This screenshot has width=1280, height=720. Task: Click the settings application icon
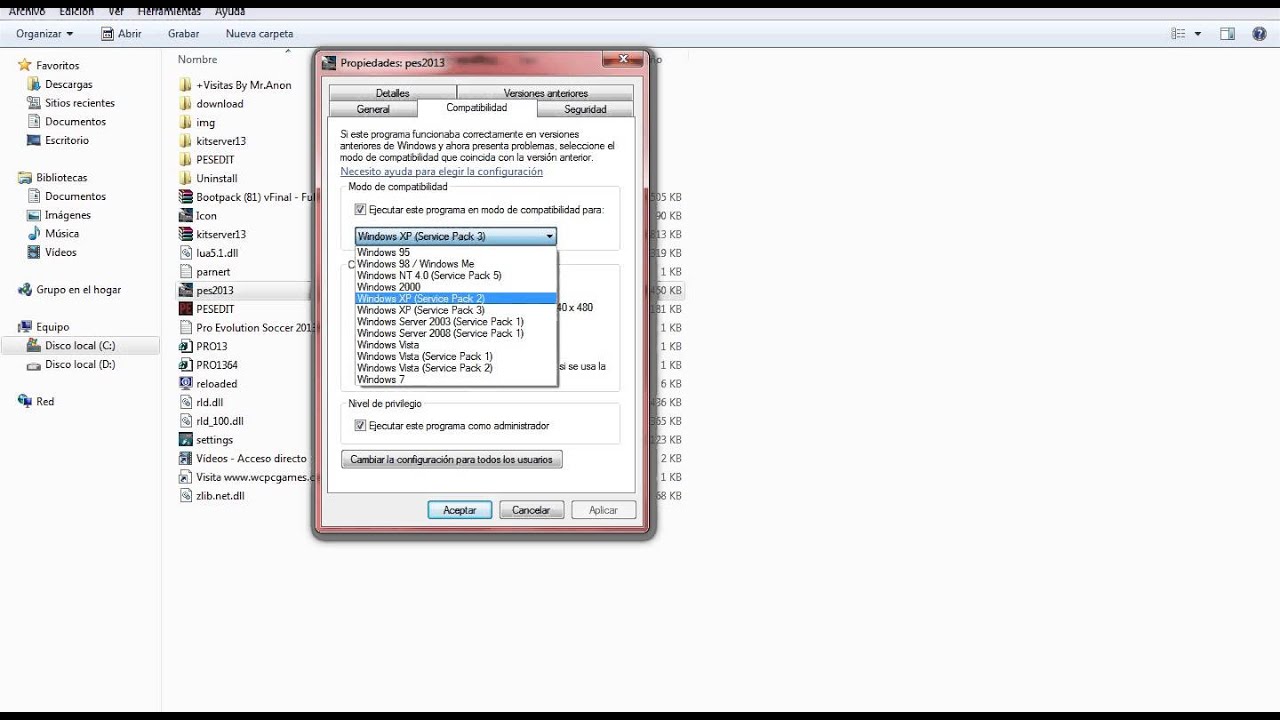(186, 439)
